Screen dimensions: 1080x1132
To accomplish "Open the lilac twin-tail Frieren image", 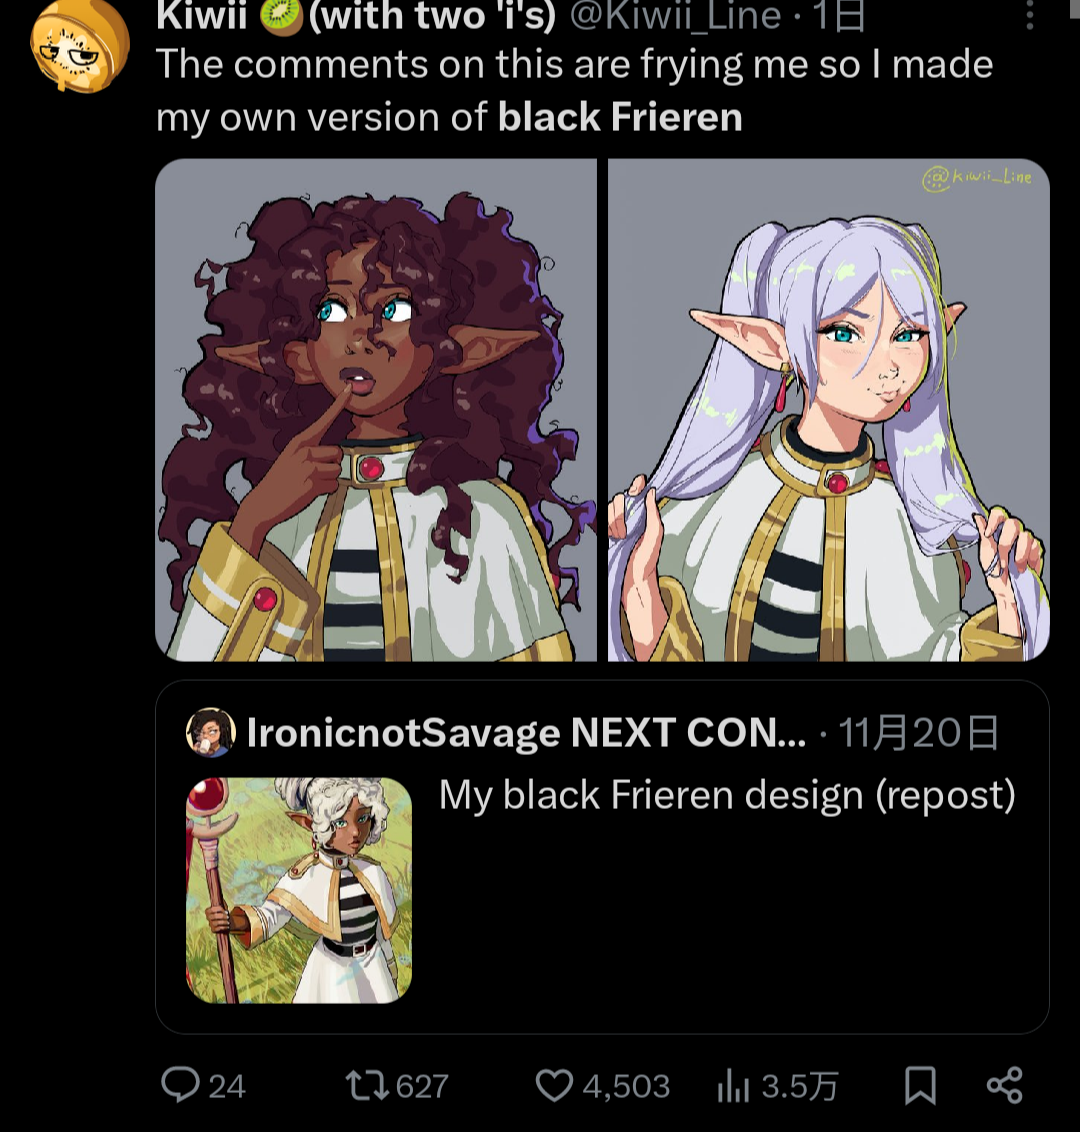I will point(828,410).
